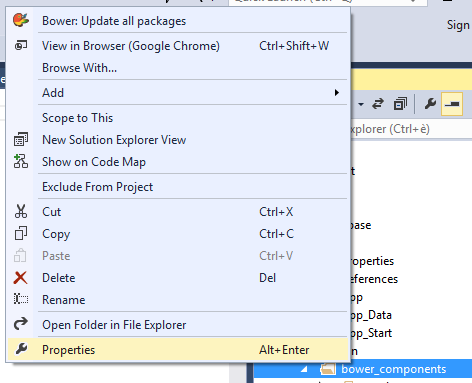This screenshot has width=472, height=383.
Task: Click the New Solution Explorer View icon
Action: pos(21,139)
